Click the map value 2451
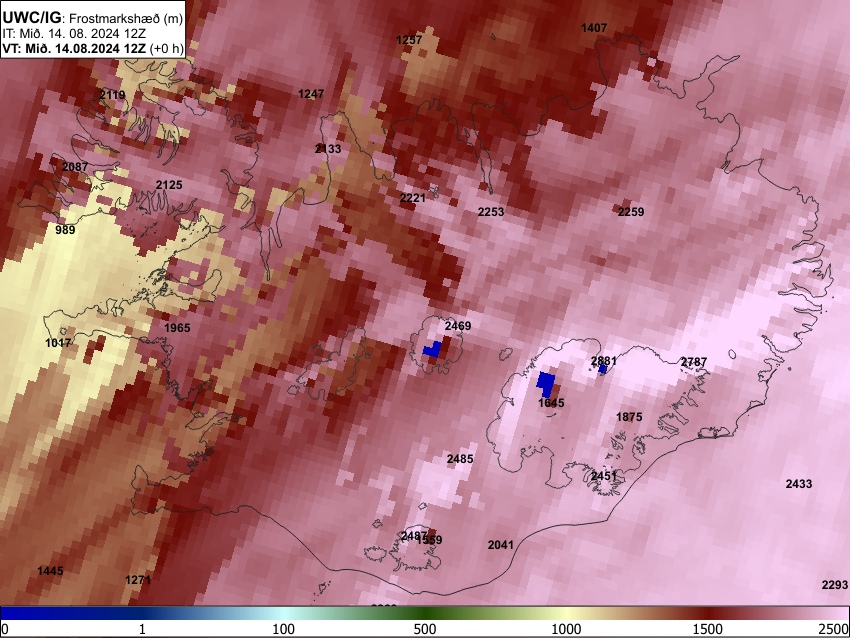850x638 pixels. (x=603, y=476)
